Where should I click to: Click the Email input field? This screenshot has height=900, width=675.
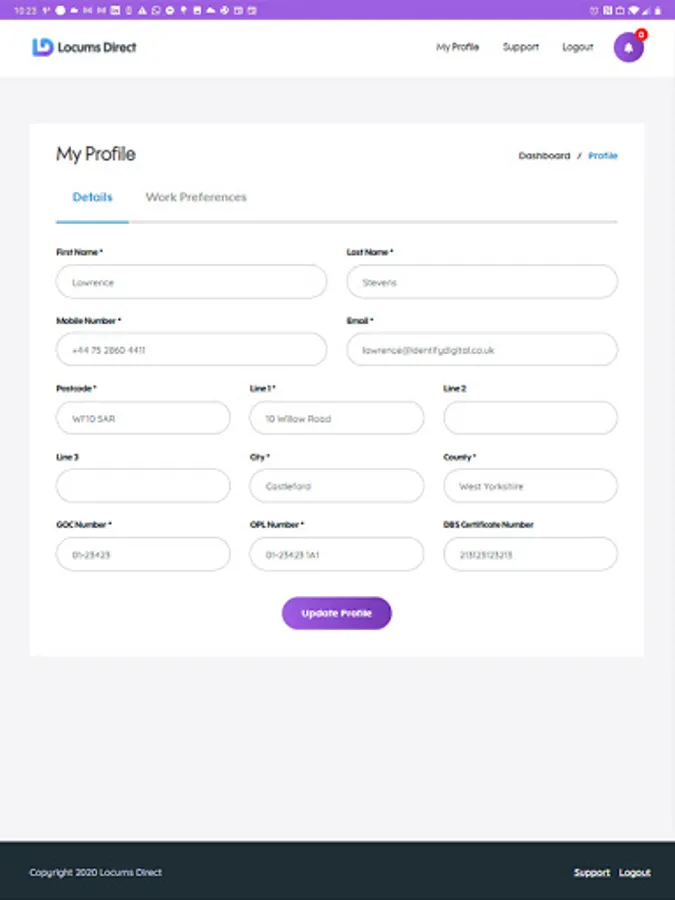pyautogui.click(x=482, y=350)
